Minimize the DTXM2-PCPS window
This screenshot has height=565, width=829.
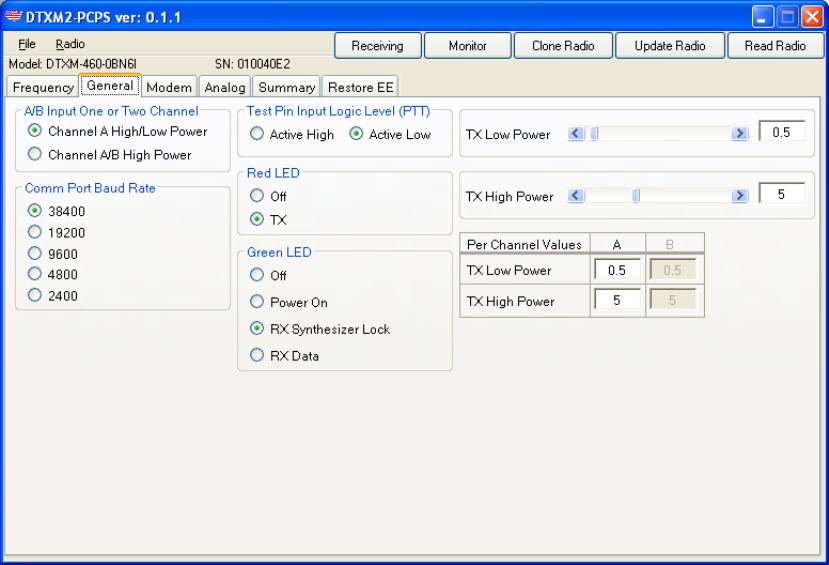point(762,17)
